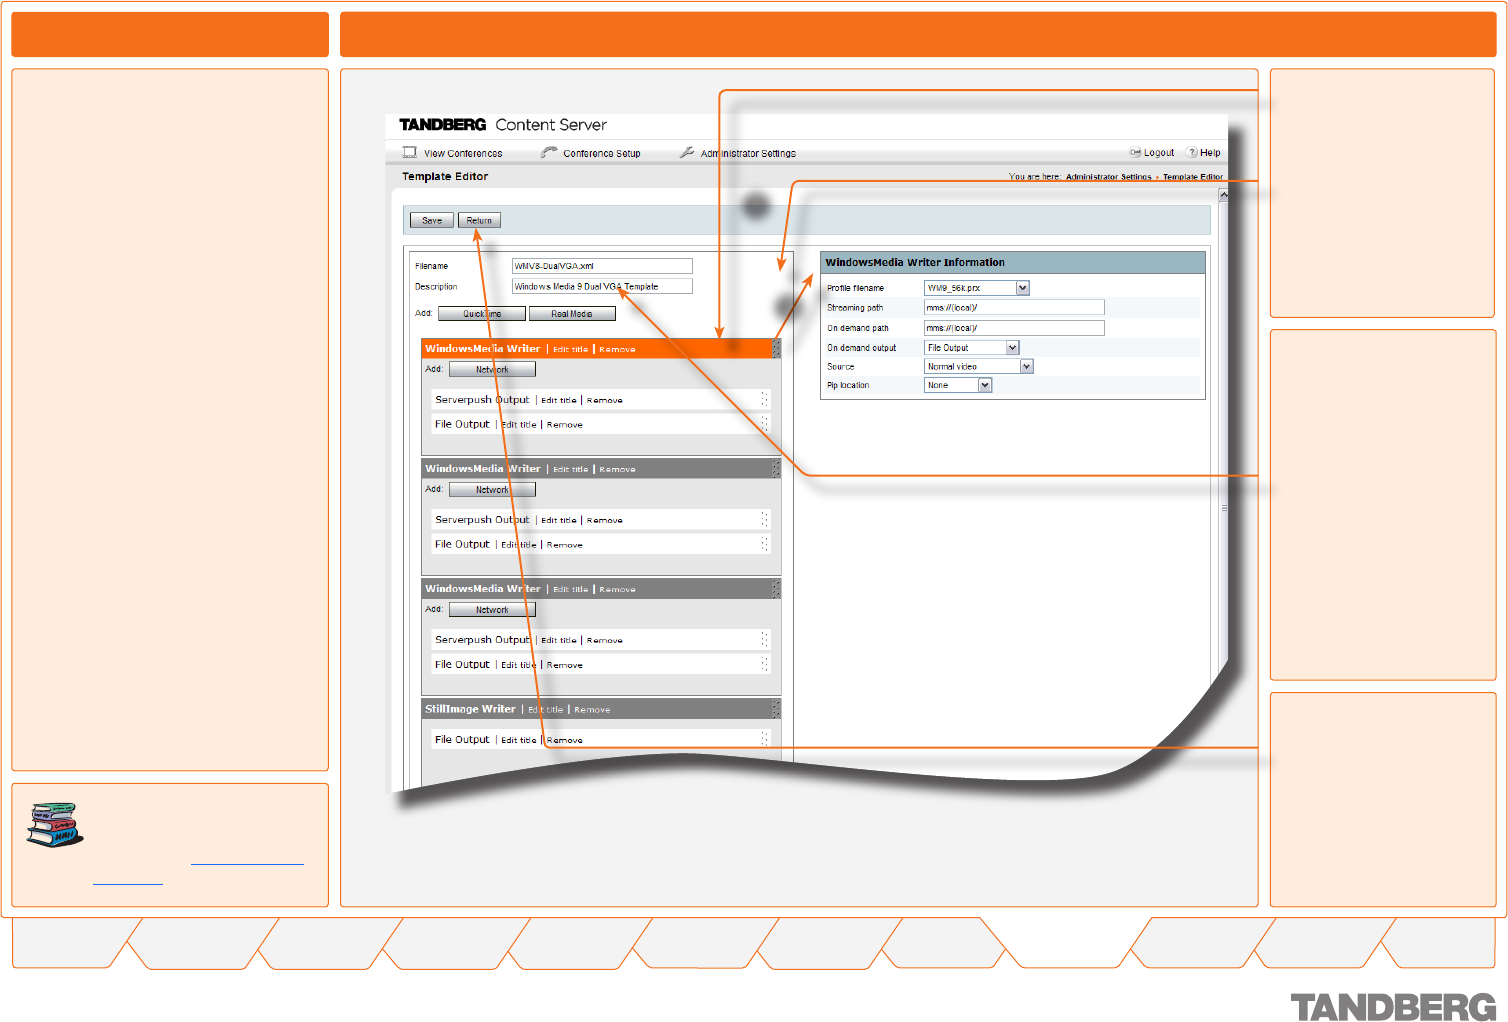Viewport: 1508px width, 1022px height.
Task: Open View Conferences menu
Action: click(x=463, y=153)
